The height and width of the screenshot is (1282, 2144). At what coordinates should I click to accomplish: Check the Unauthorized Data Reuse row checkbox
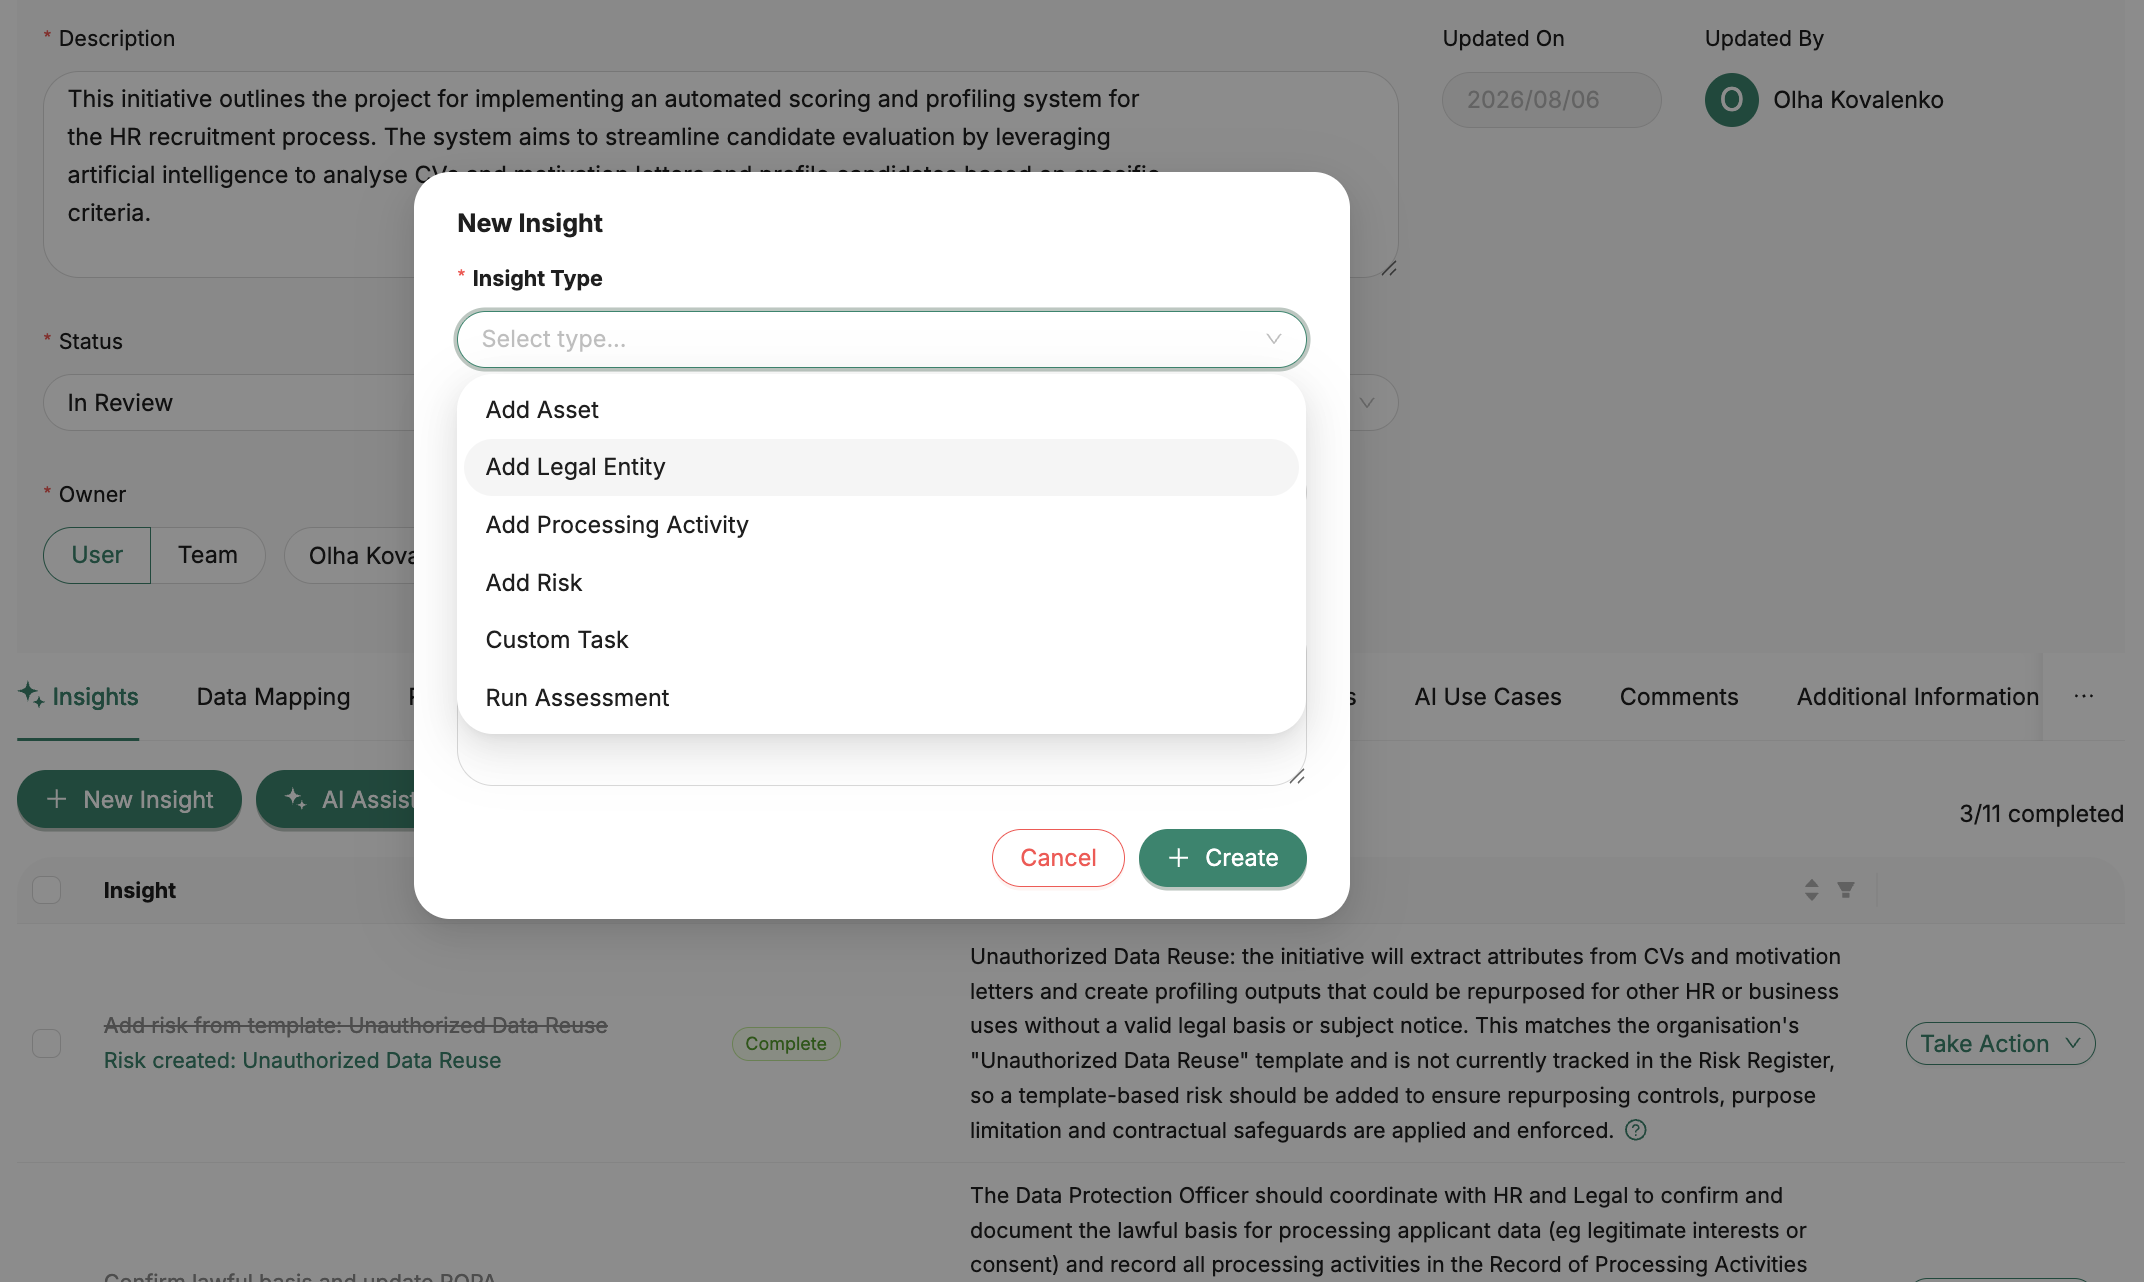(47, 1043)
